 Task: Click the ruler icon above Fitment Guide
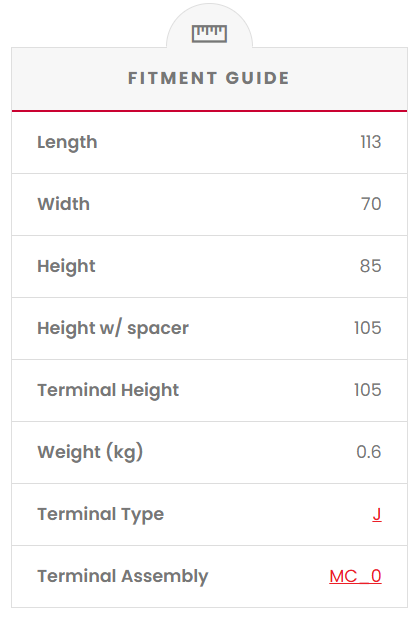click(x=209, y=33)
